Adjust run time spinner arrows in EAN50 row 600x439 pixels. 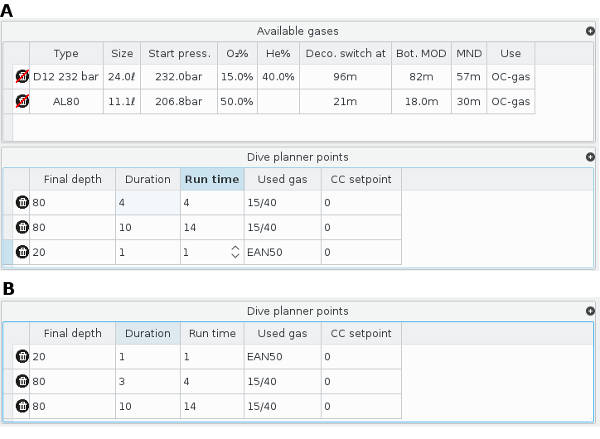(235, 253)
